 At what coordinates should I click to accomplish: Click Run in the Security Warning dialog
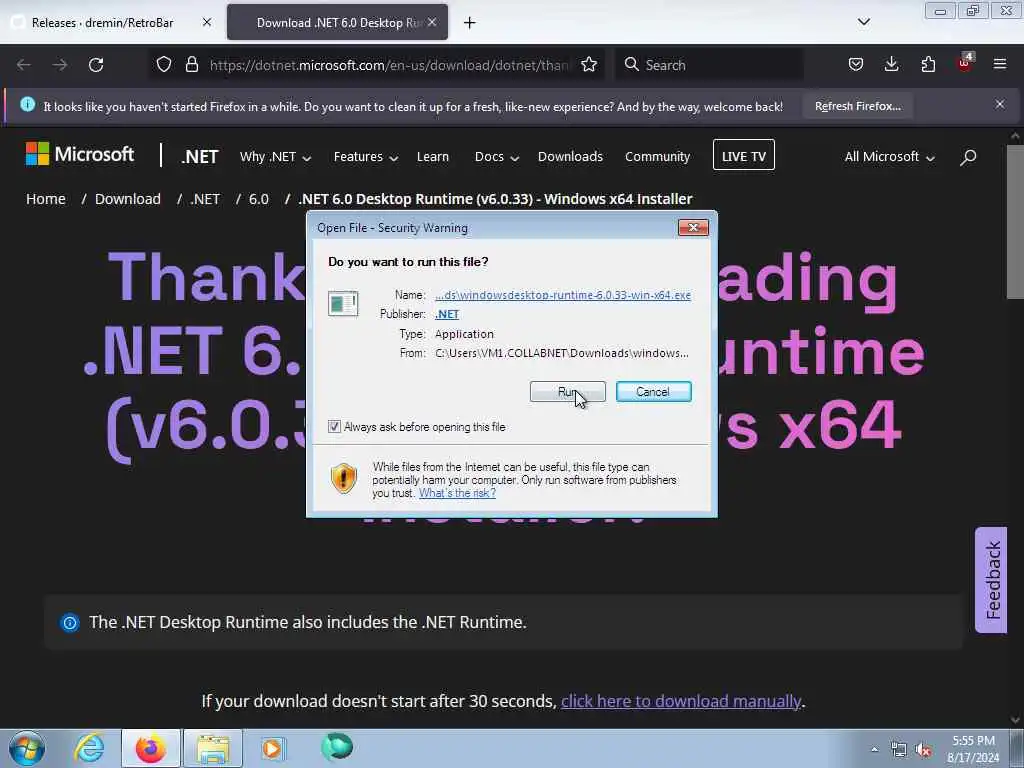pyautogui.click(x=568, y=392)
